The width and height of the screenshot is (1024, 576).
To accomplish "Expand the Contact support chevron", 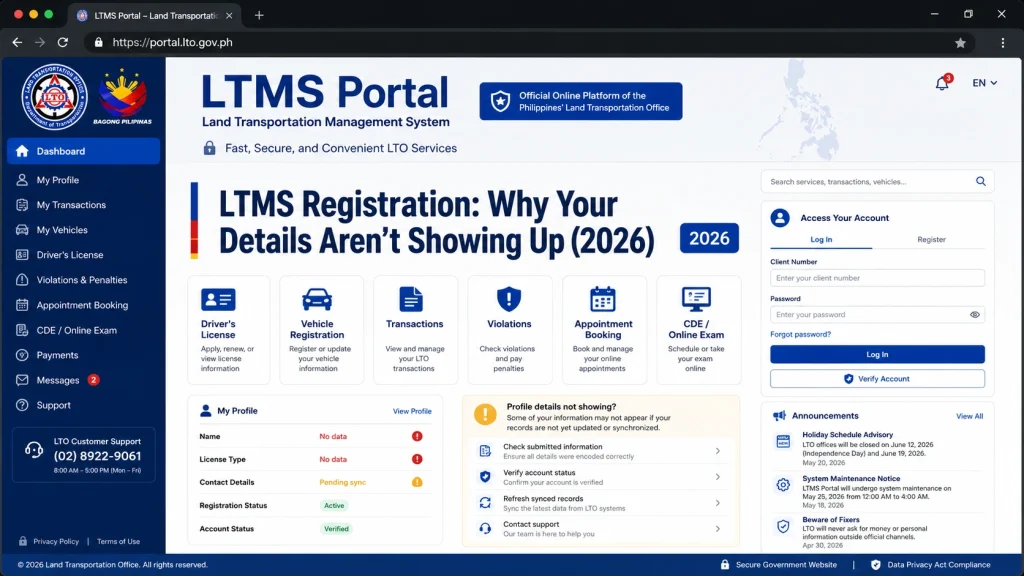I will click(x=717, y=529).
